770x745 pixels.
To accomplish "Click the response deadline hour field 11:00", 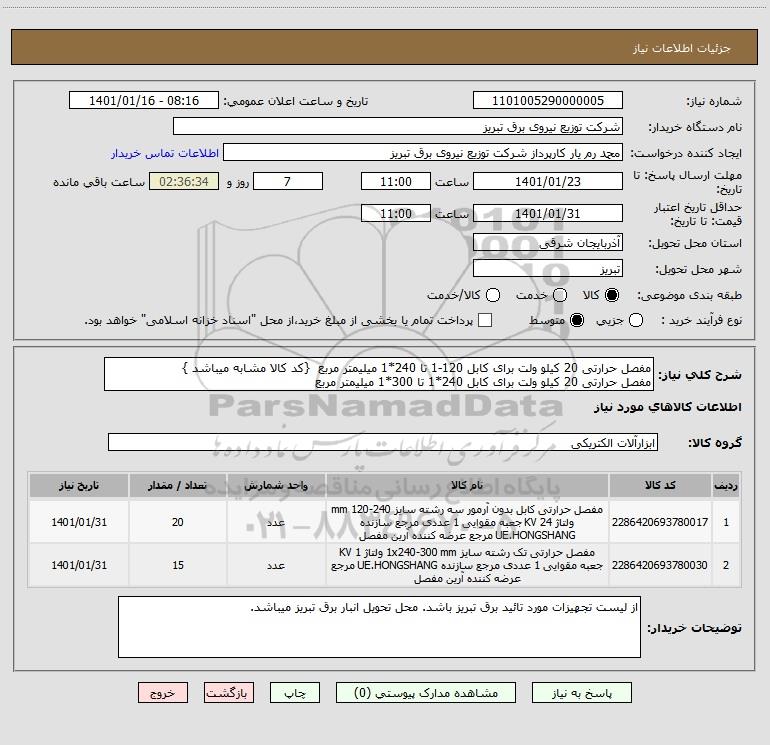I will coord(396,182).
